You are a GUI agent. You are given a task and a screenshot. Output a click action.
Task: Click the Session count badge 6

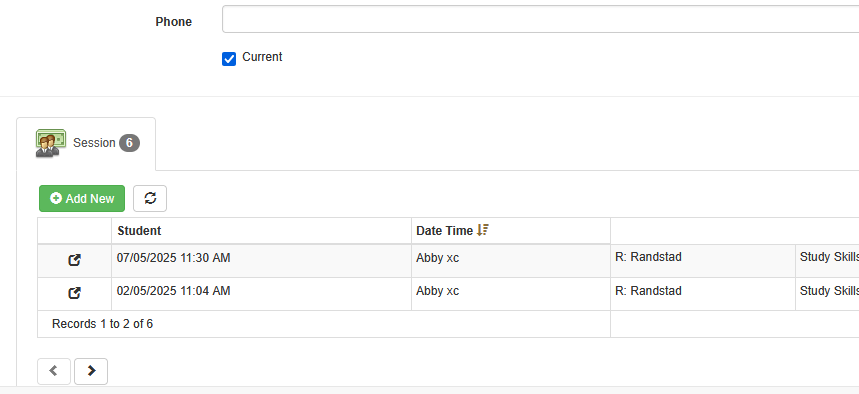click(129, 143)
